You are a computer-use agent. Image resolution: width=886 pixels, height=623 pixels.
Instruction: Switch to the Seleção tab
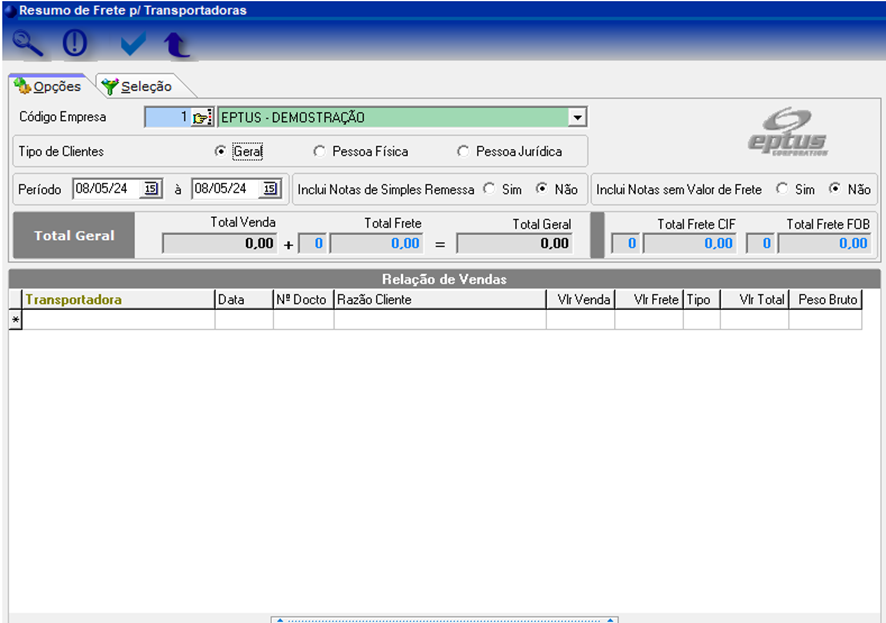tap(138, 87)
